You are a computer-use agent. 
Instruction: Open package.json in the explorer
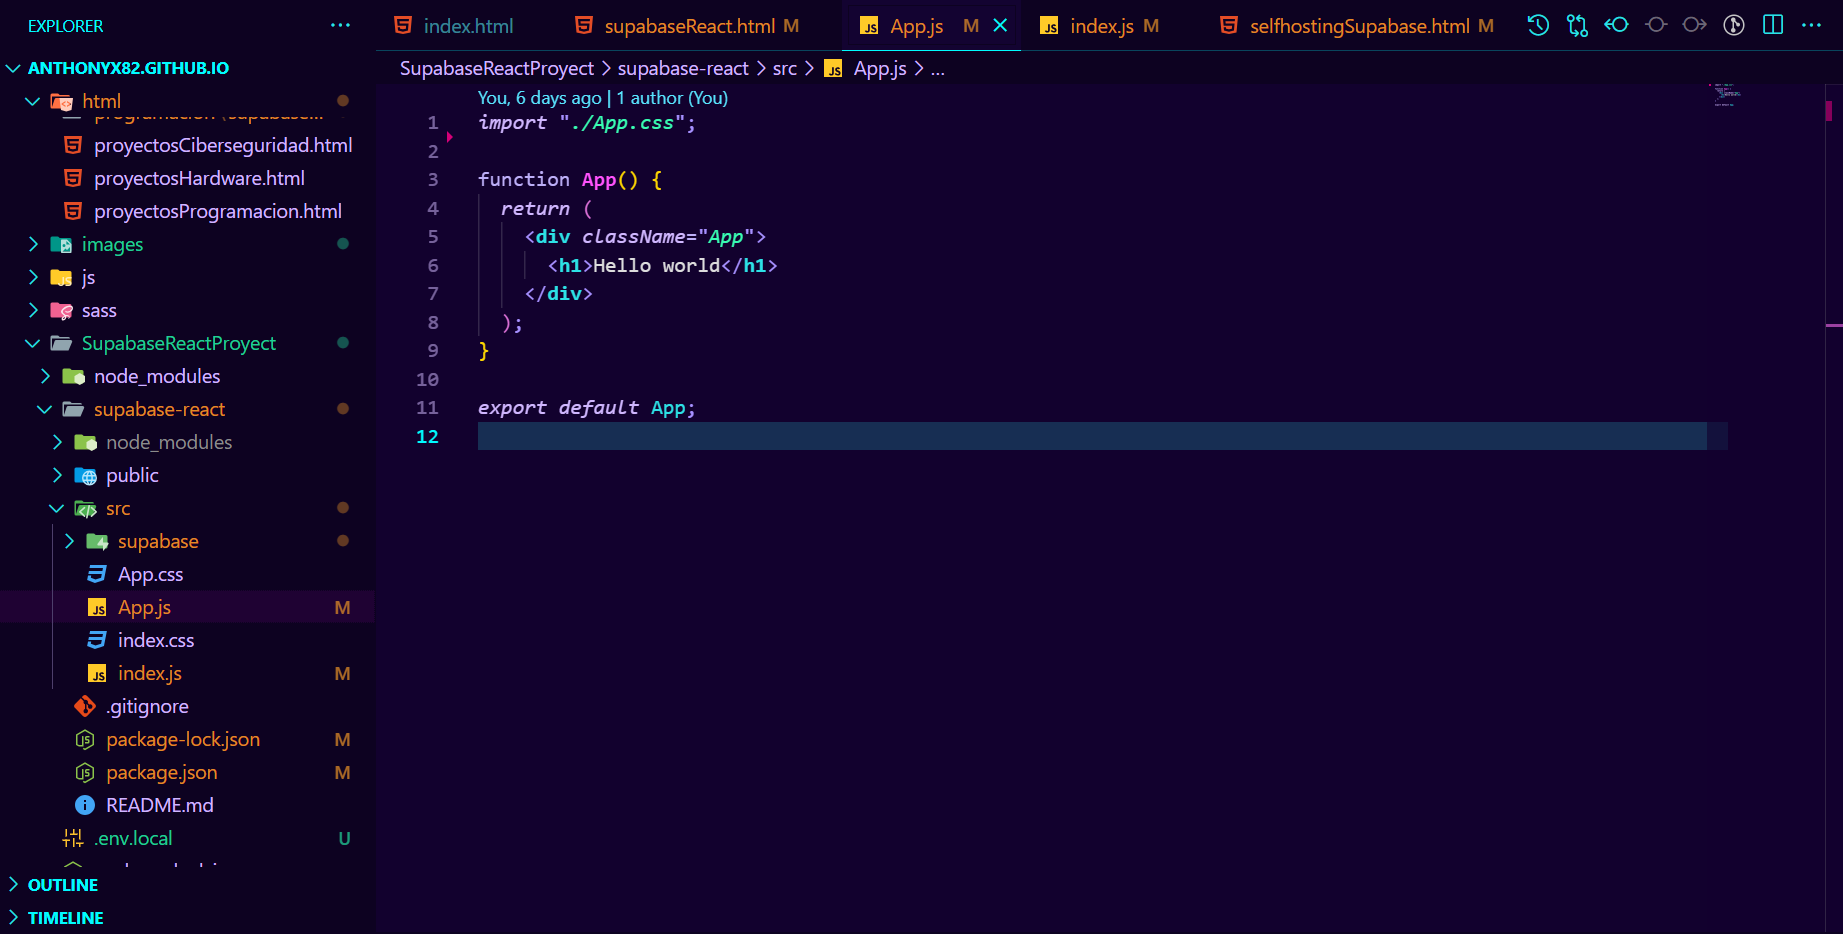[x=161, y=772]
